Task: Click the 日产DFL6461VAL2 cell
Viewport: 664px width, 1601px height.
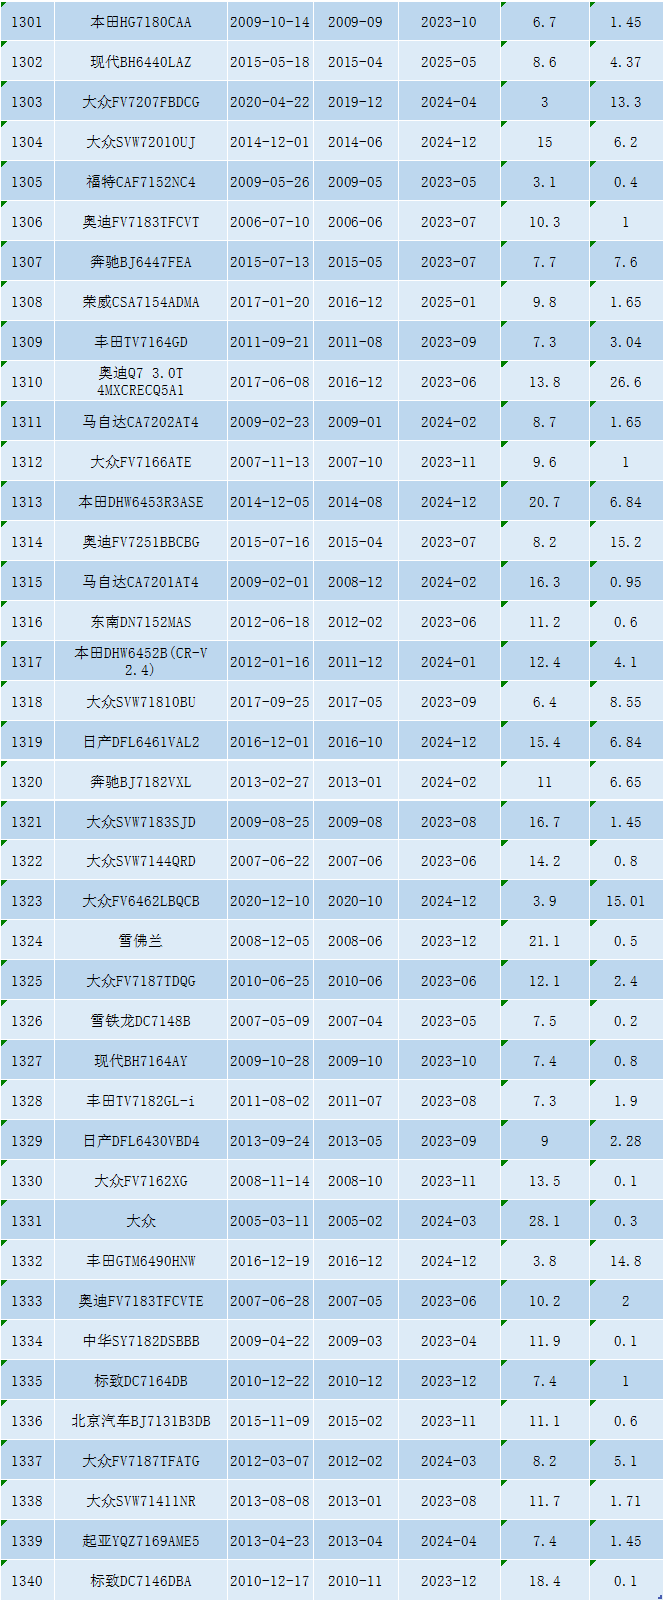Action: tap(141, 742)
